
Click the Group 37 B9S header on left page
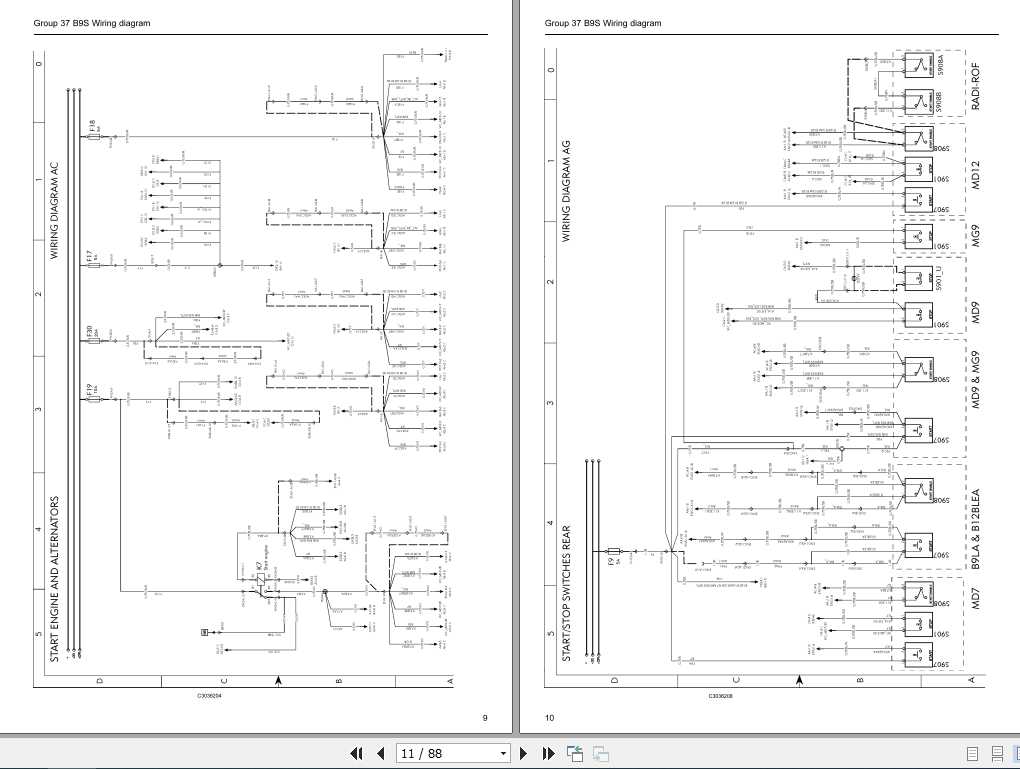(x=91, y=22)
